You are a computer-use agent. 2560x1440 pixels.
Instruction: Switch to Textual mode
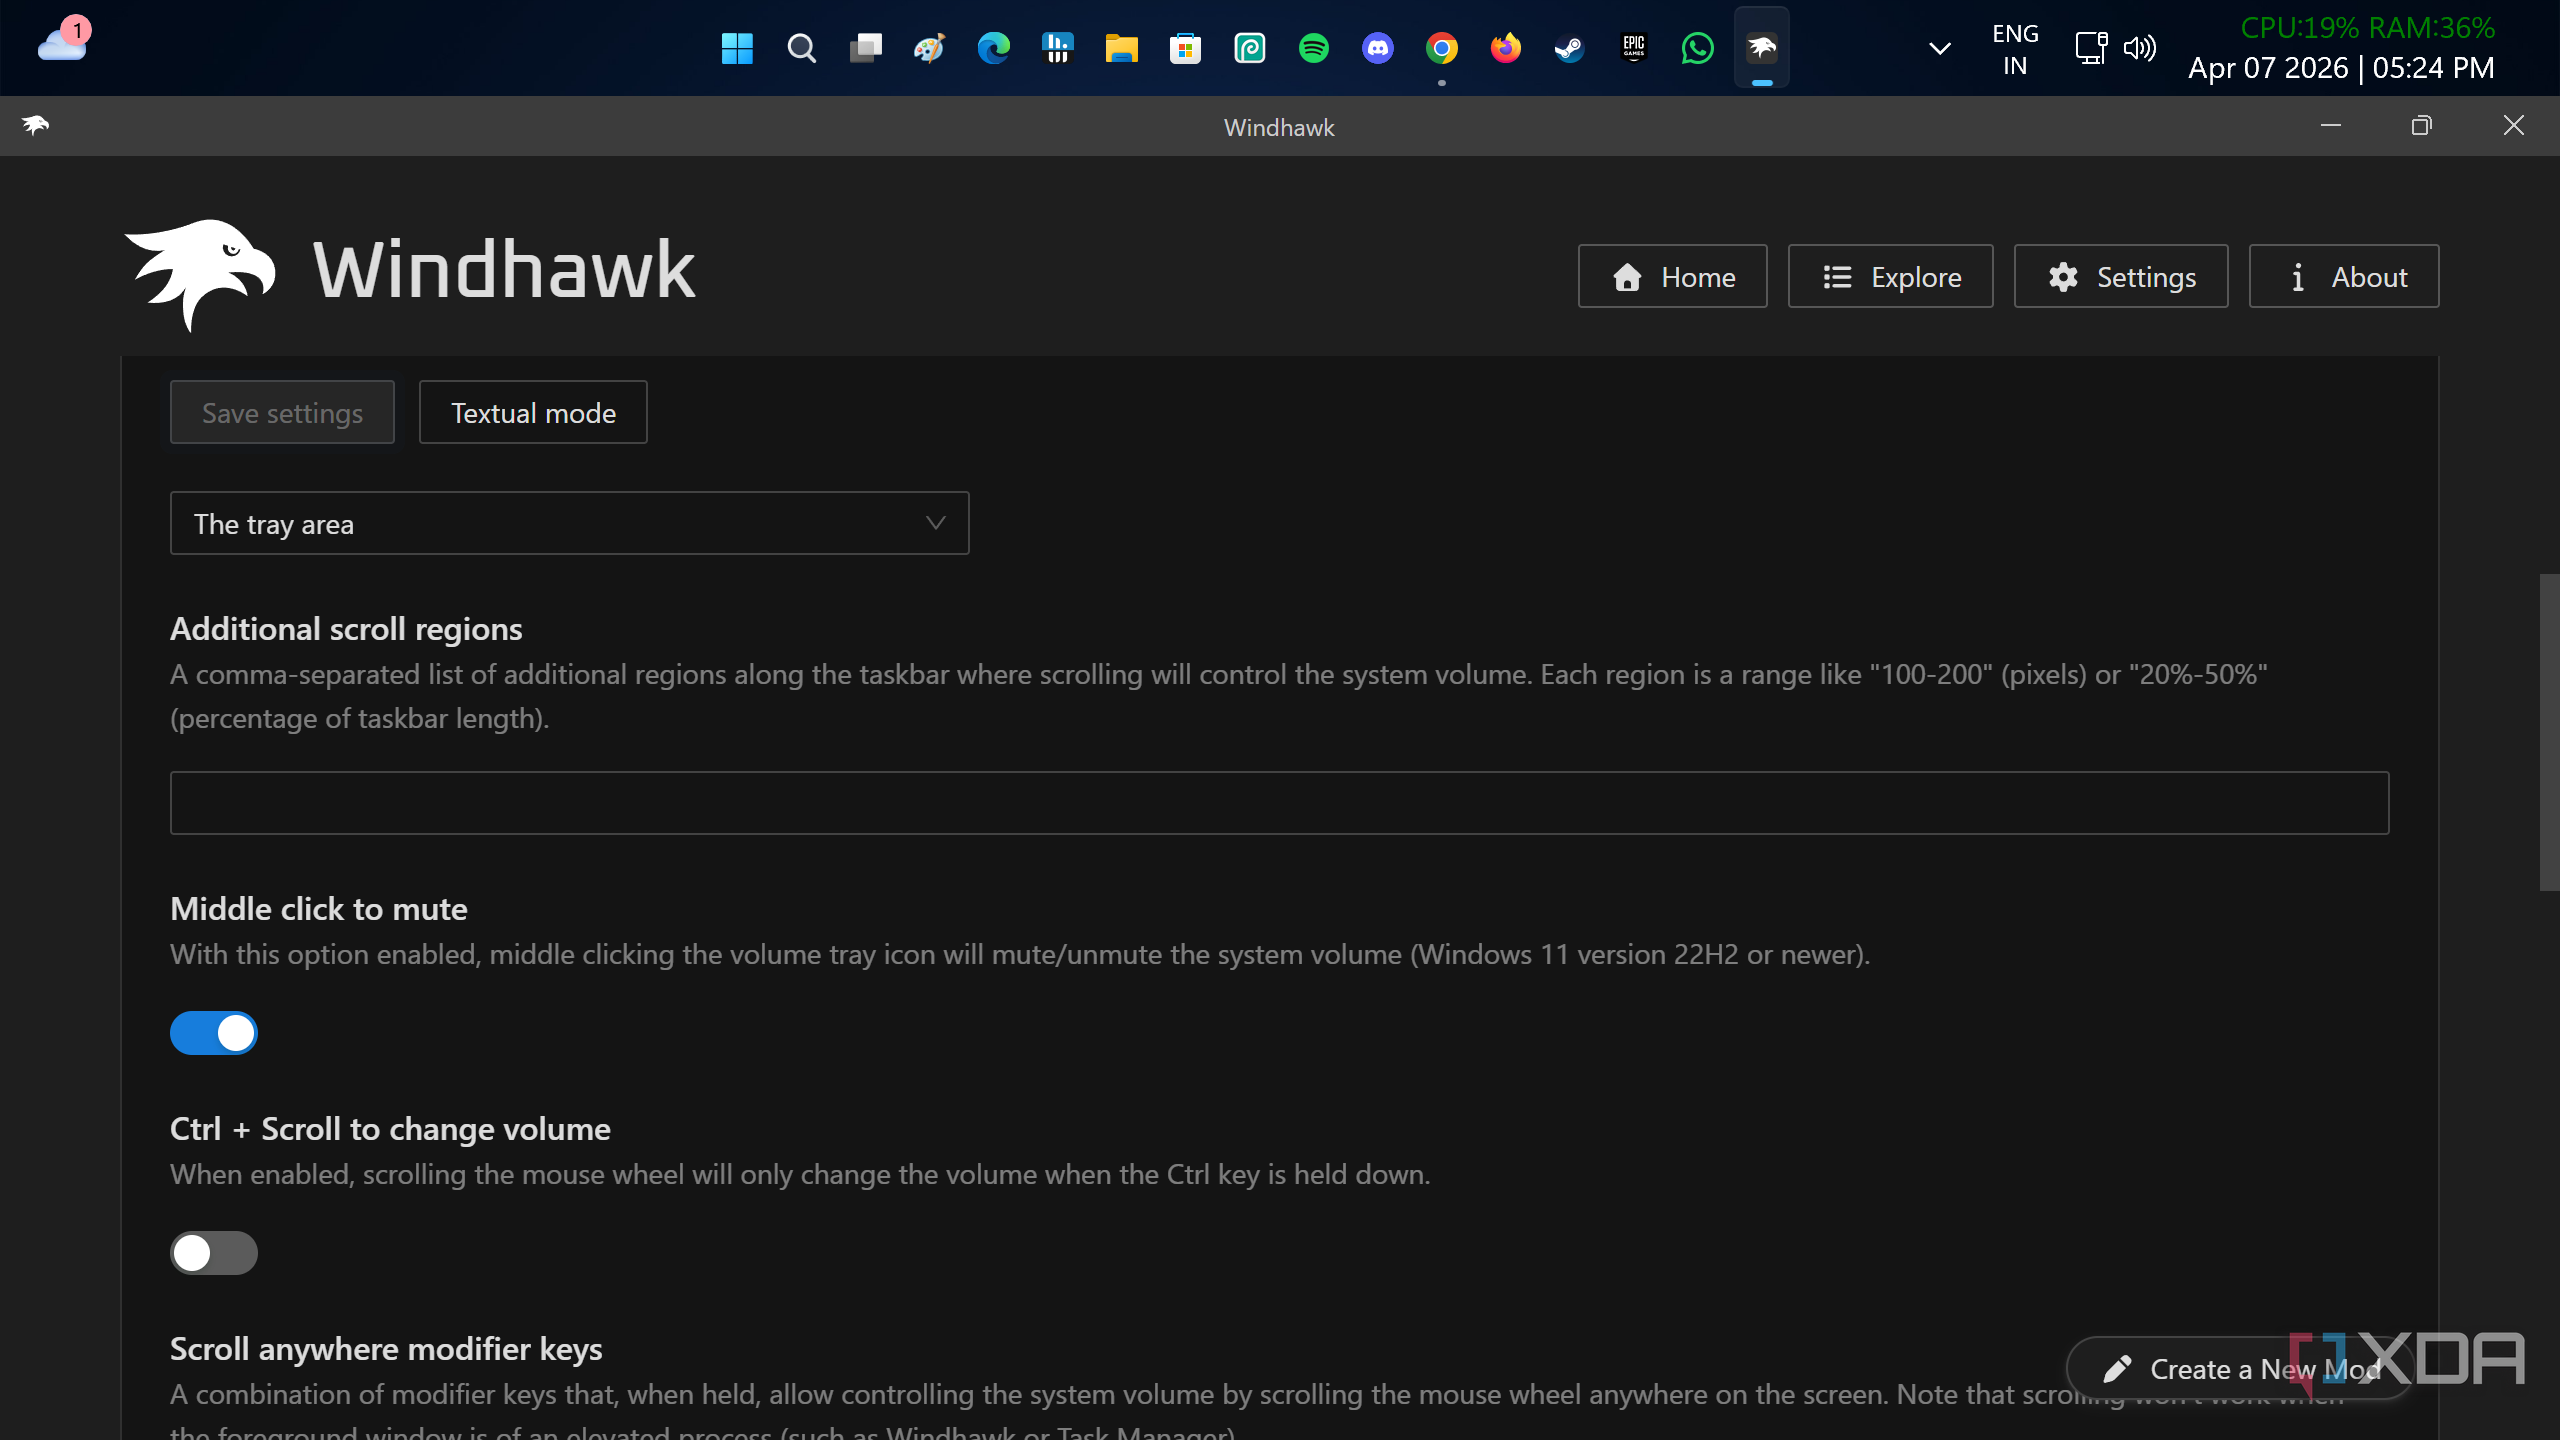pyautogui.click(x=533, y=412)
